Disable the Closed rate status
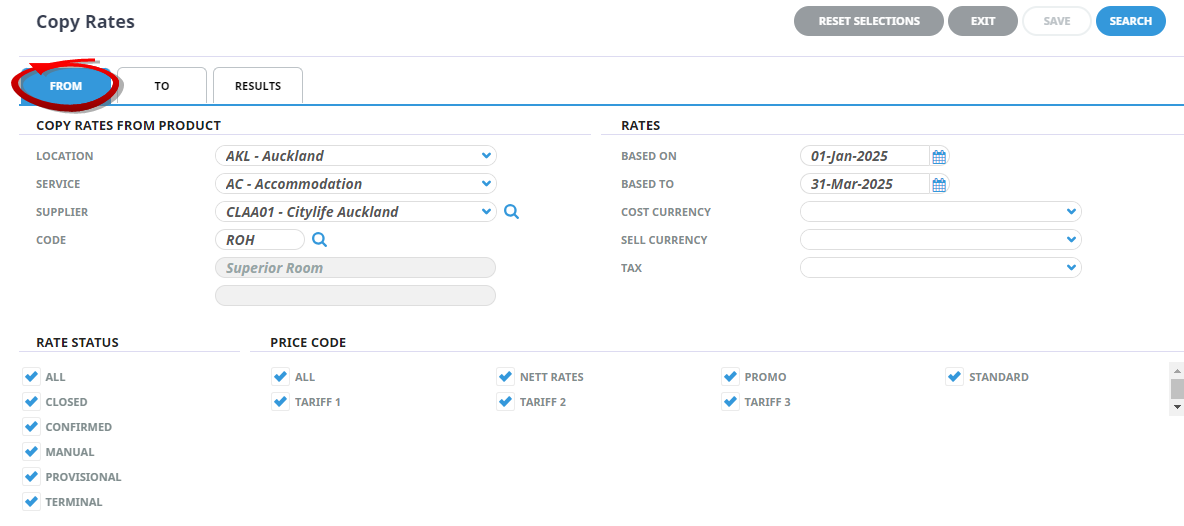This screenshot has height=526, width=1184. [31, 401]
